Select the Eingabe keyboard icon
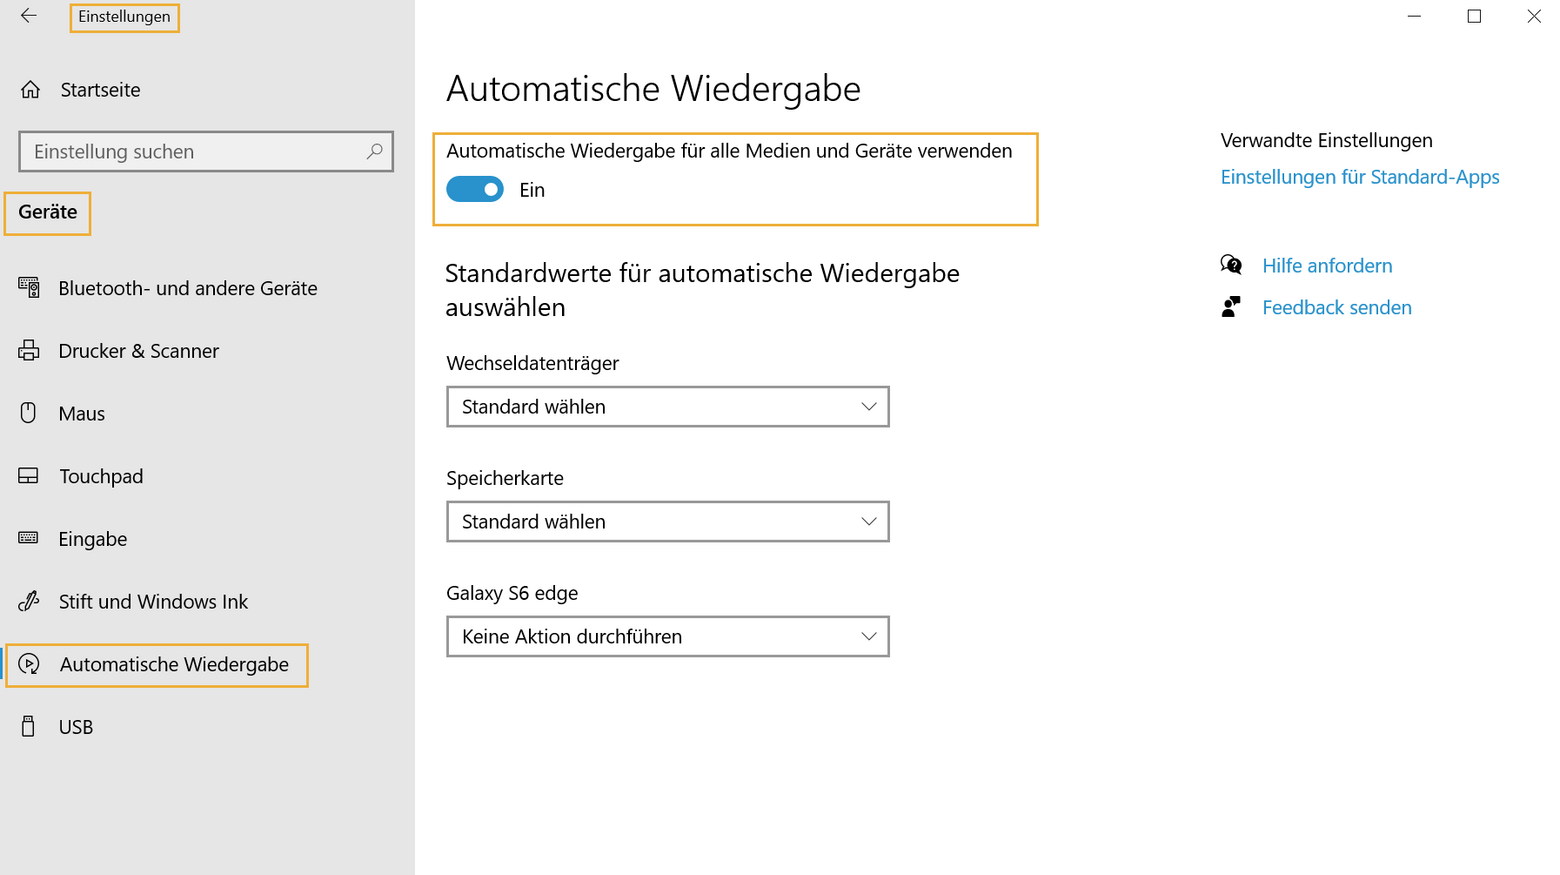Image resolution: width=1560 pixels, height=875 pixels. click(x=29, y=539)
